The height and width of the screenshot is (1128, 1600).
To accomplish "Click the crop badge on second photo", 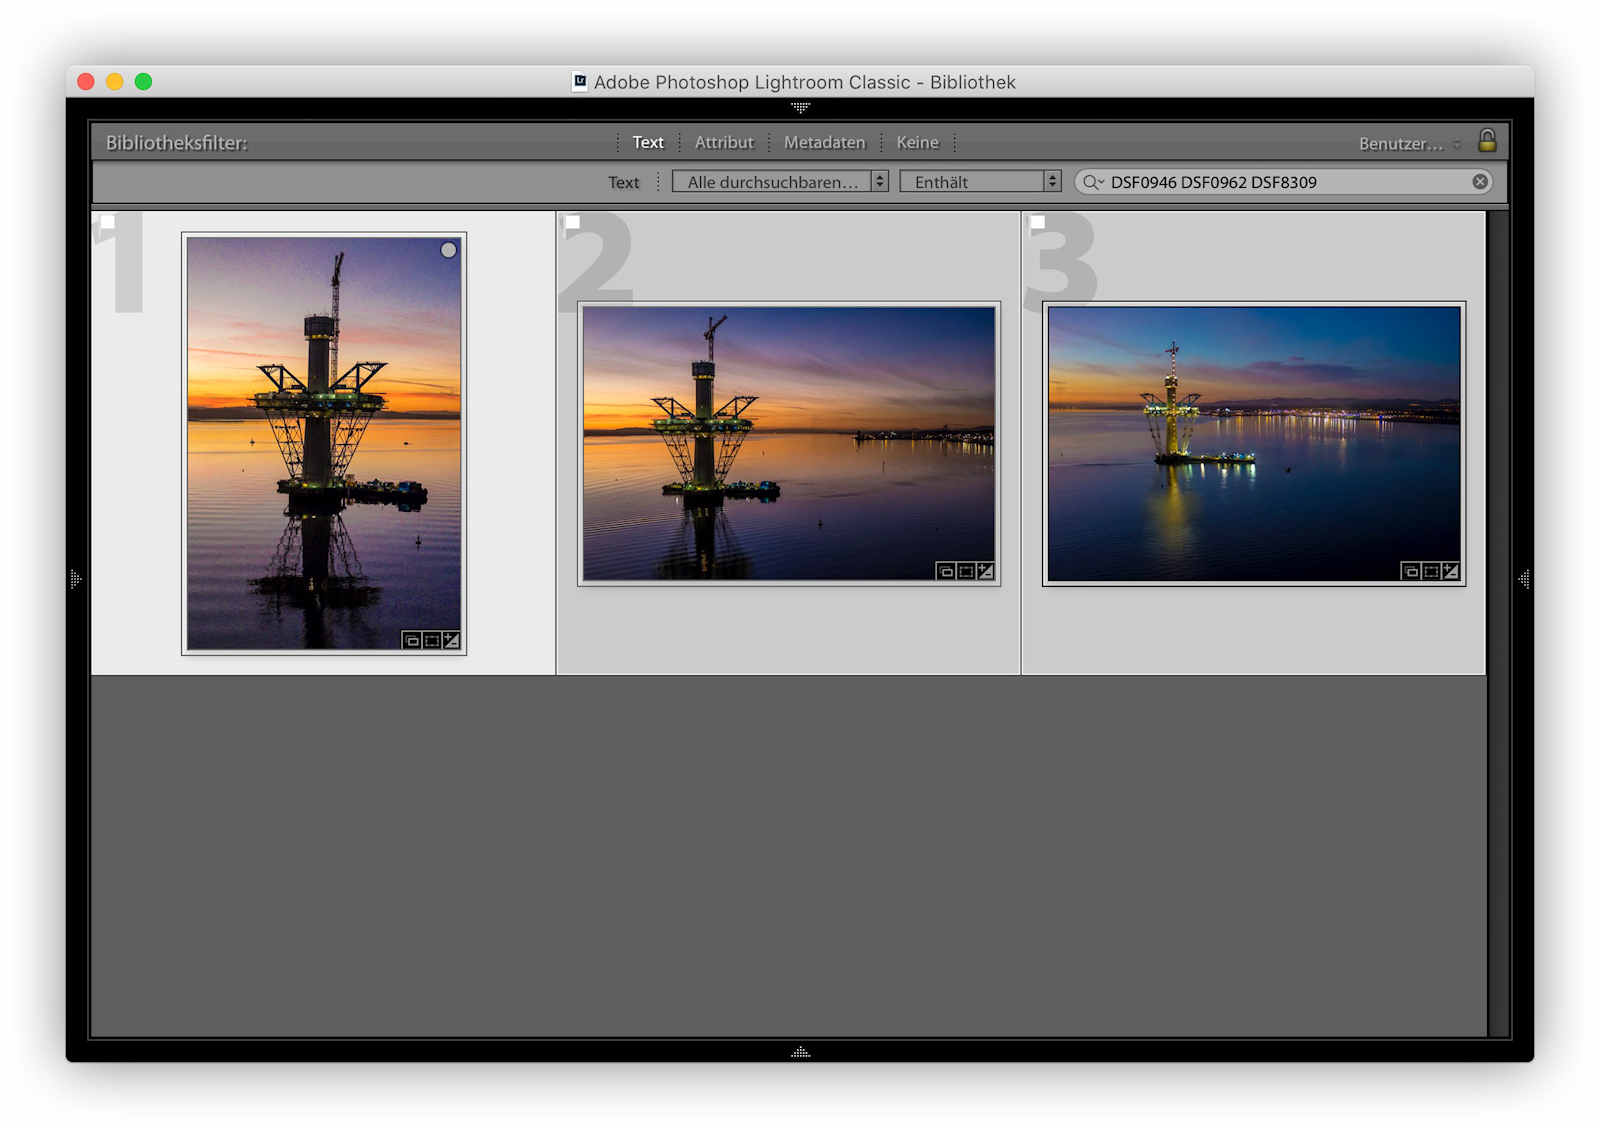I will [x=966, y=571].
